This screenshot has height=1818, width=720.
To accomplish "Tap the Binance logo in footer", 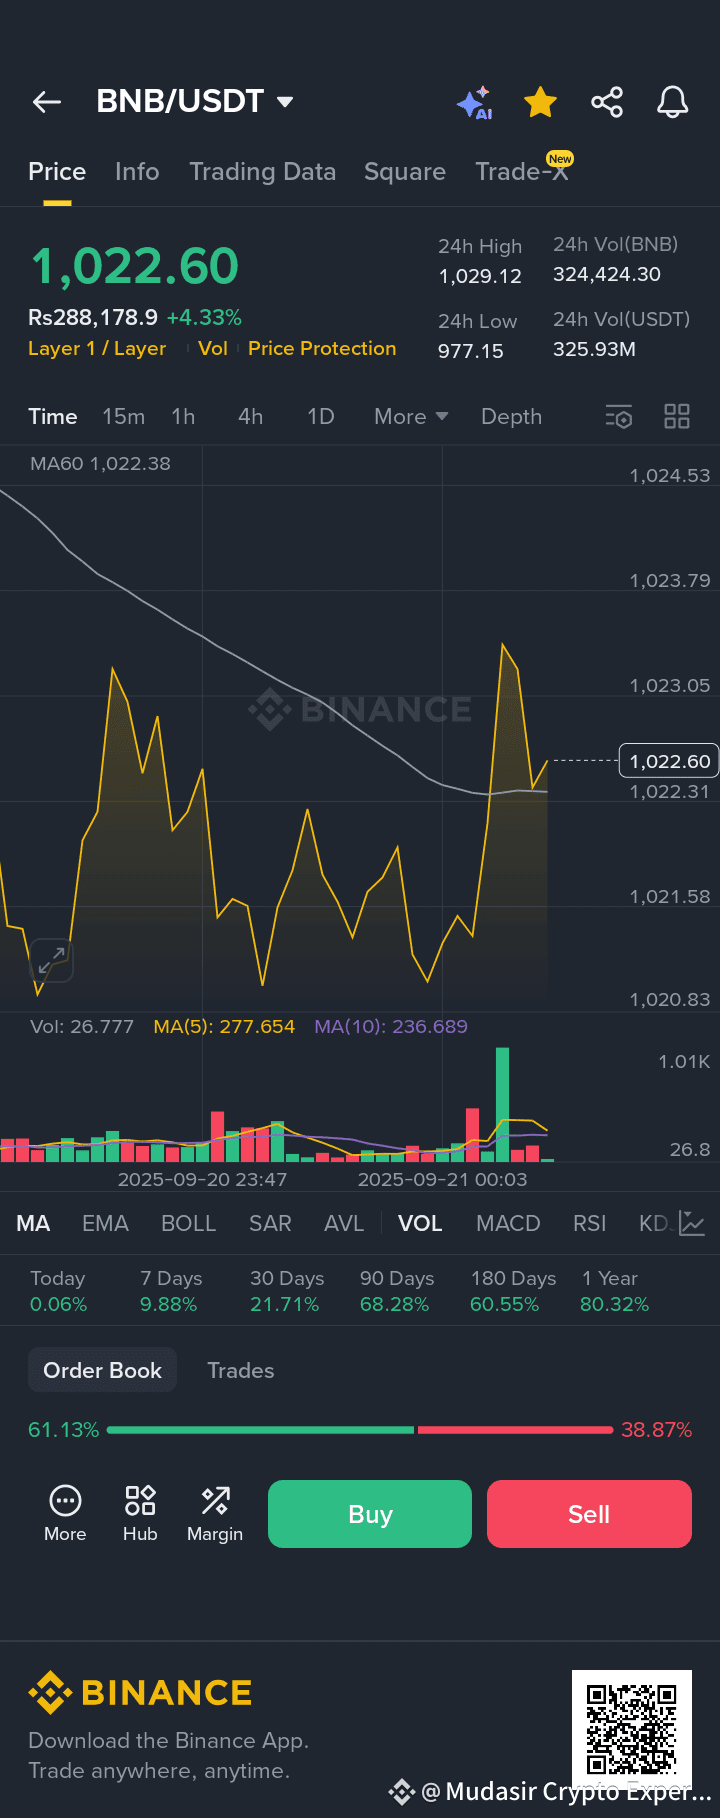I will coord(140,1693).
